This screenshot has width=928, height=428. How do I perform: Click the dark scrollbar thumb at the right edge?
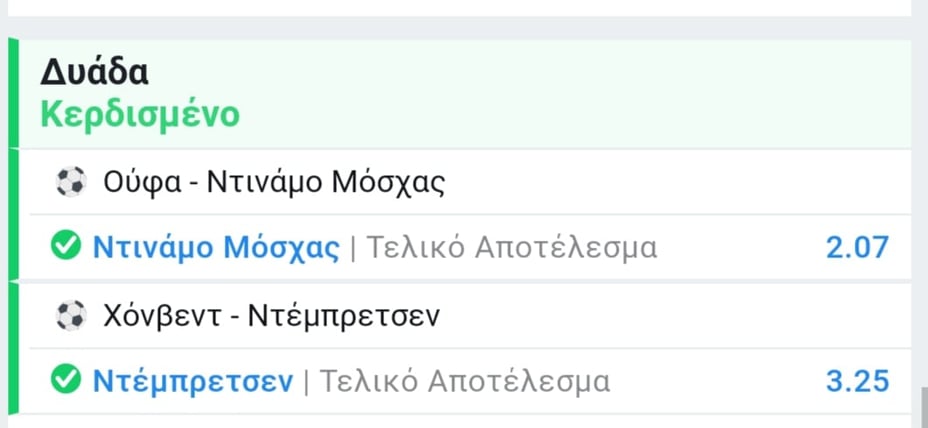click(x=922, y=408)
